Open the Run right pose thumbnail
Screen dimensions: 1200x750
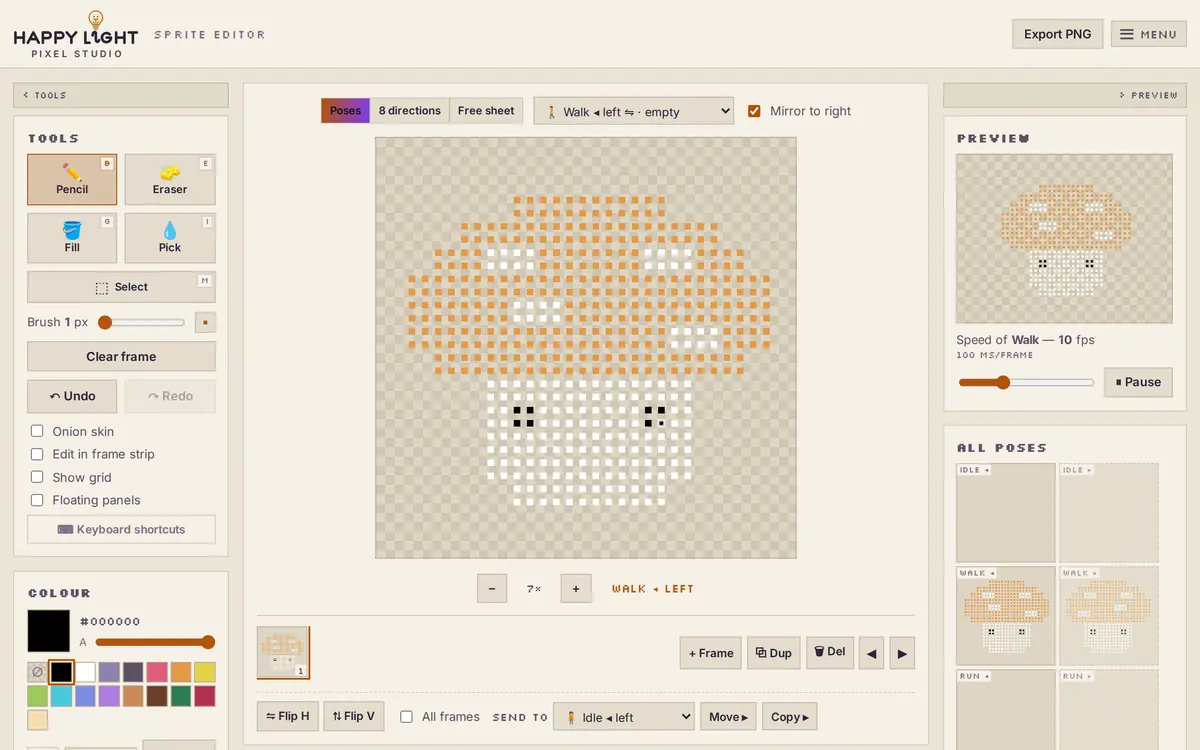click(x=1109, y=709)
